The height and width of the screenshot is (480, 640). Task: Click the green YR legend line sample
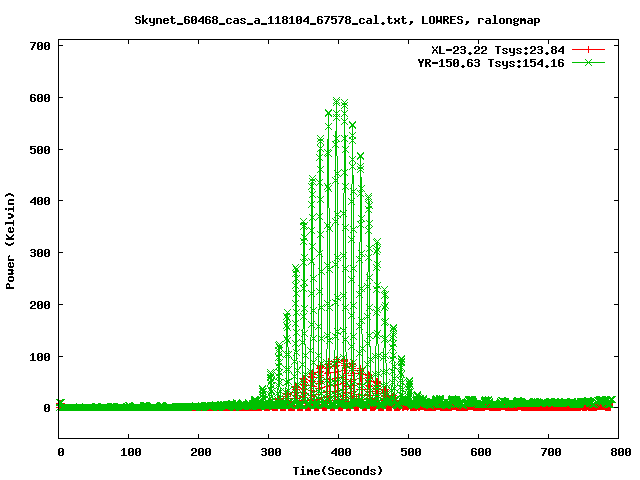(x=588, y=62)
